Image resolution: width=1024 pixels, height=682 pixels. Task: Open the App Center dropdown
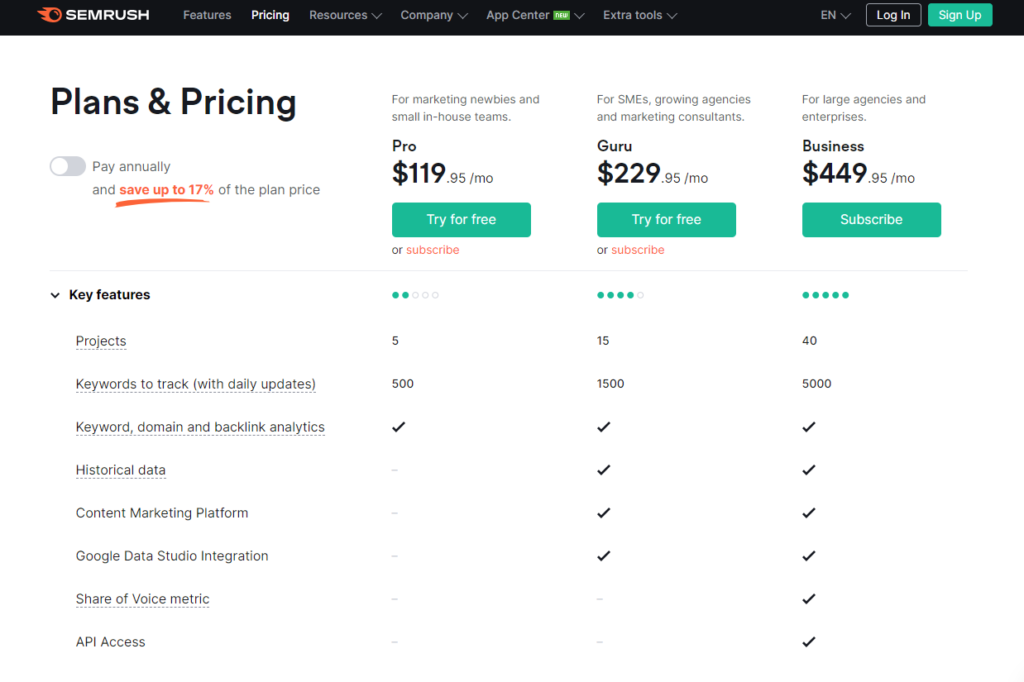pos(535,15)
